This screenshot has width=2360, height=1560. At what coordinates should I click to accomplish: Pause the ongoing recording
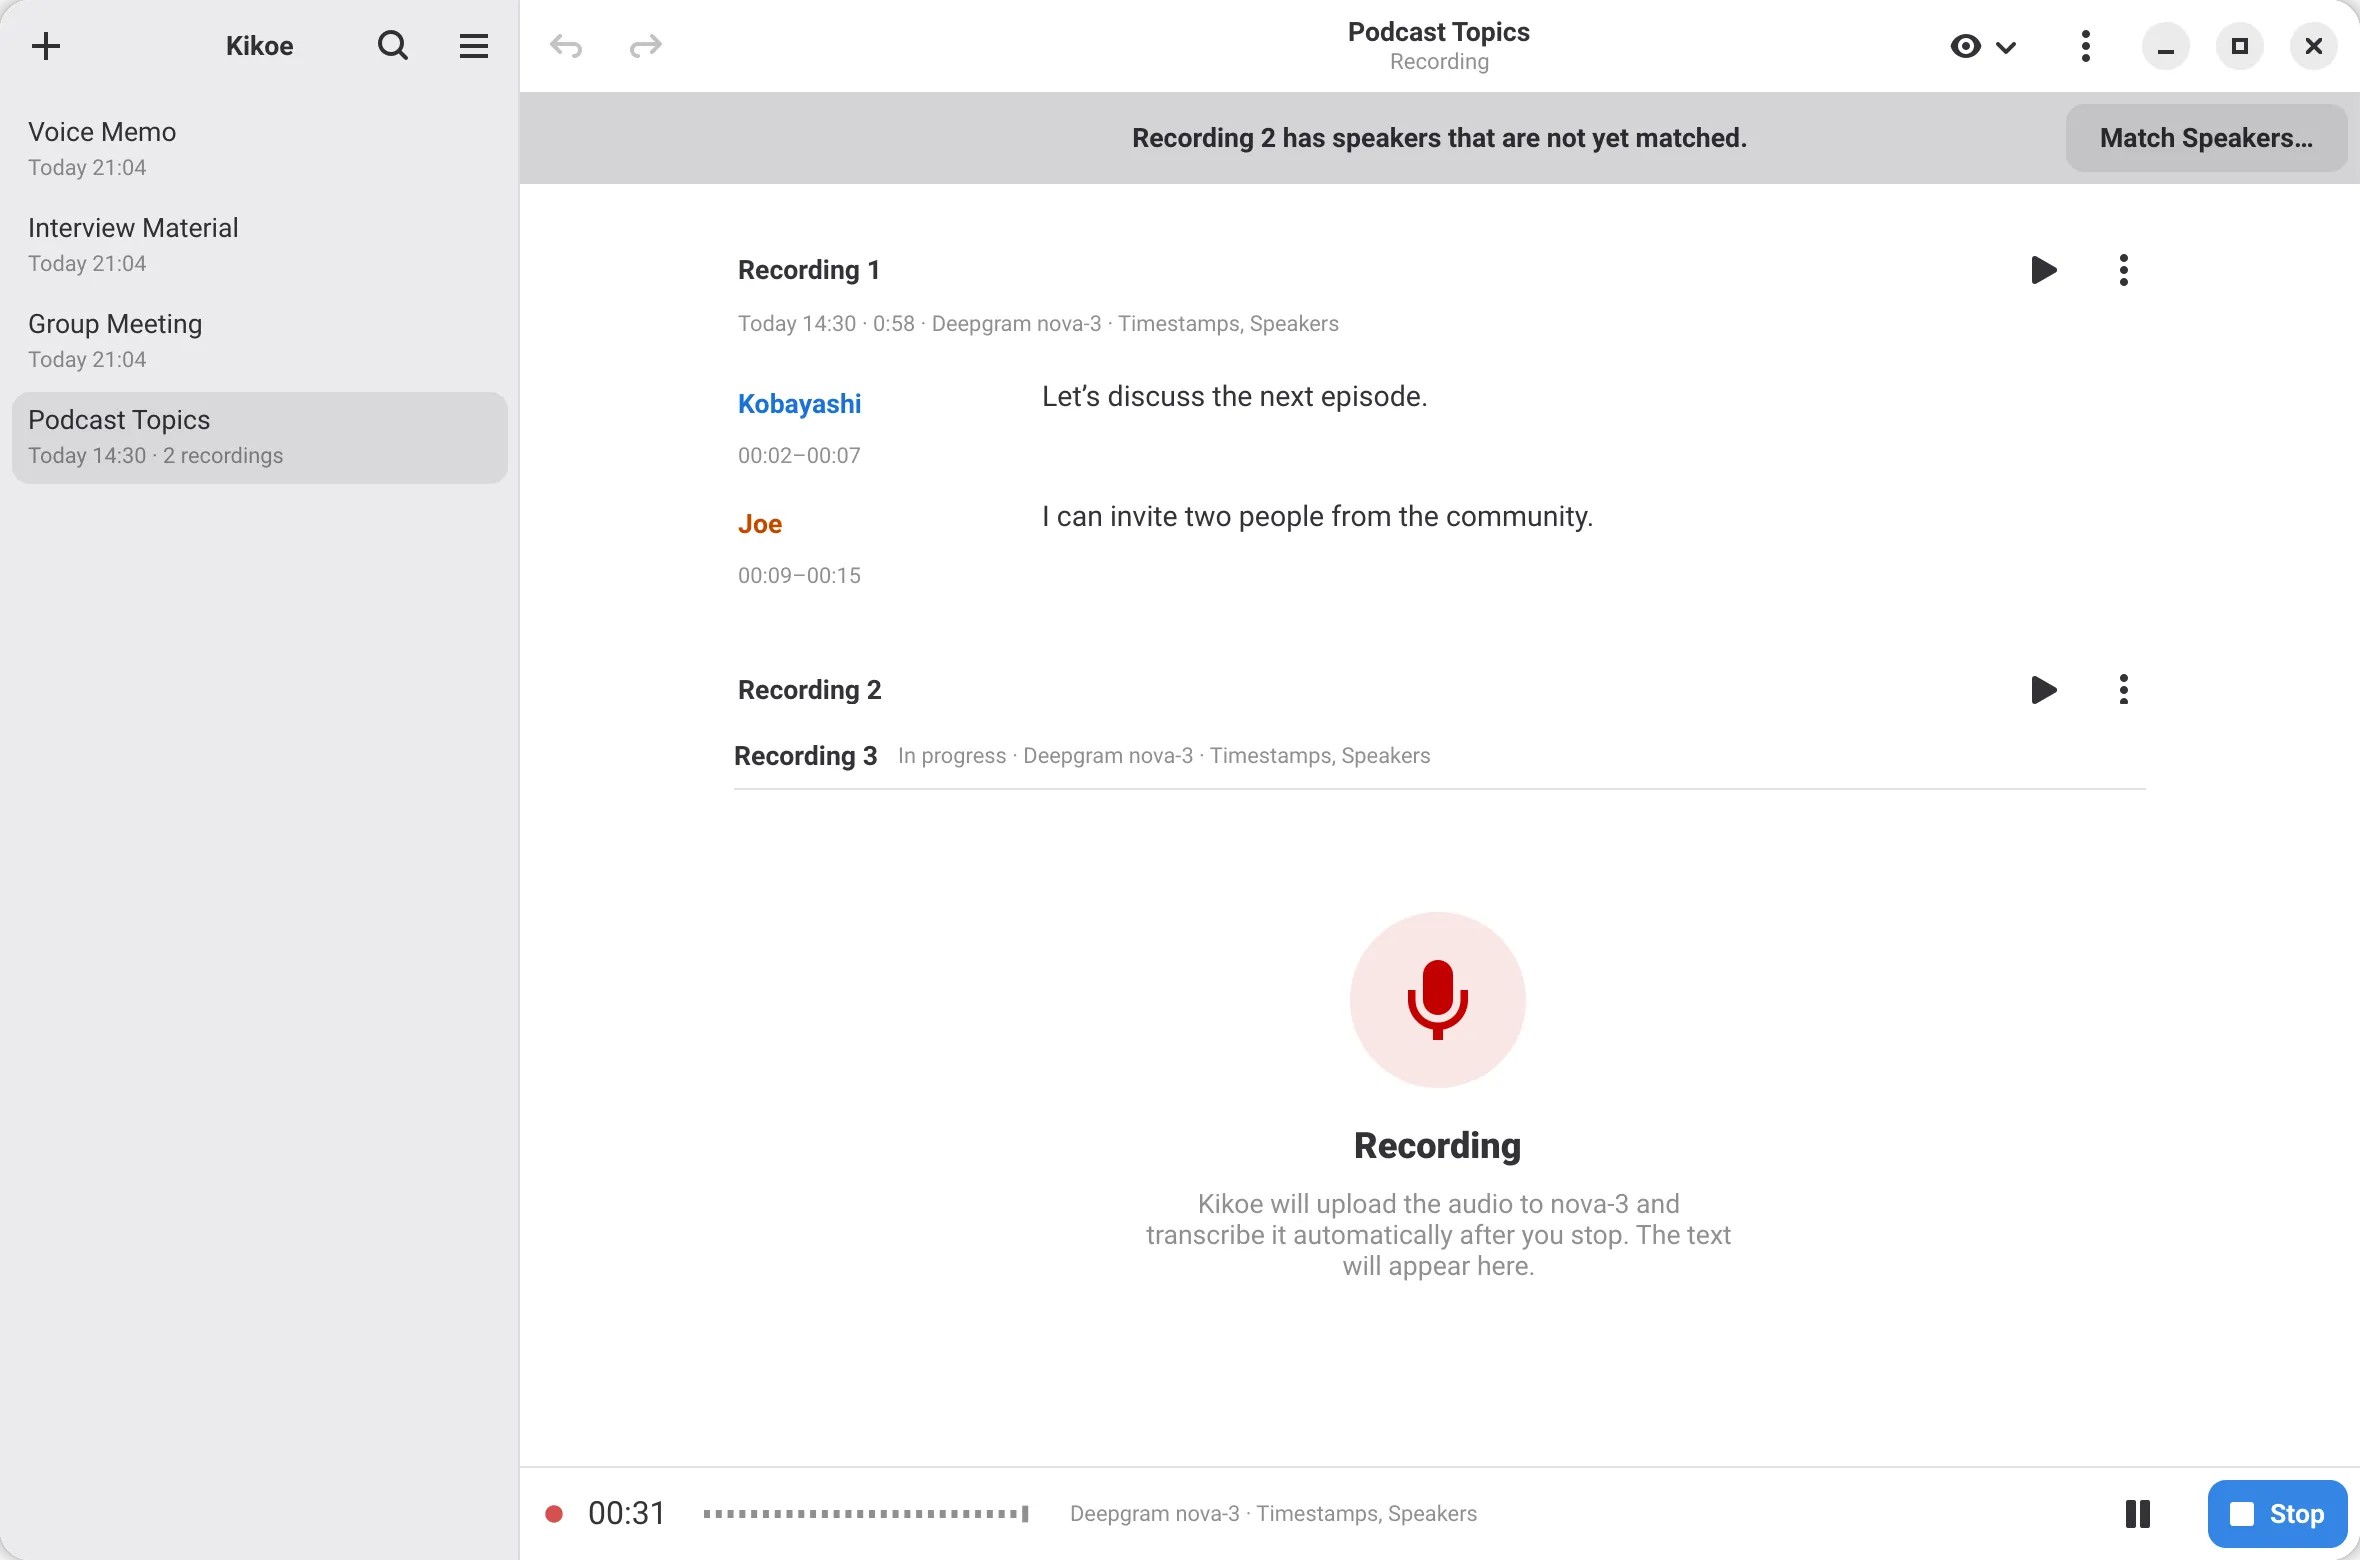pyautogui.click(x=2138, y=1514)
